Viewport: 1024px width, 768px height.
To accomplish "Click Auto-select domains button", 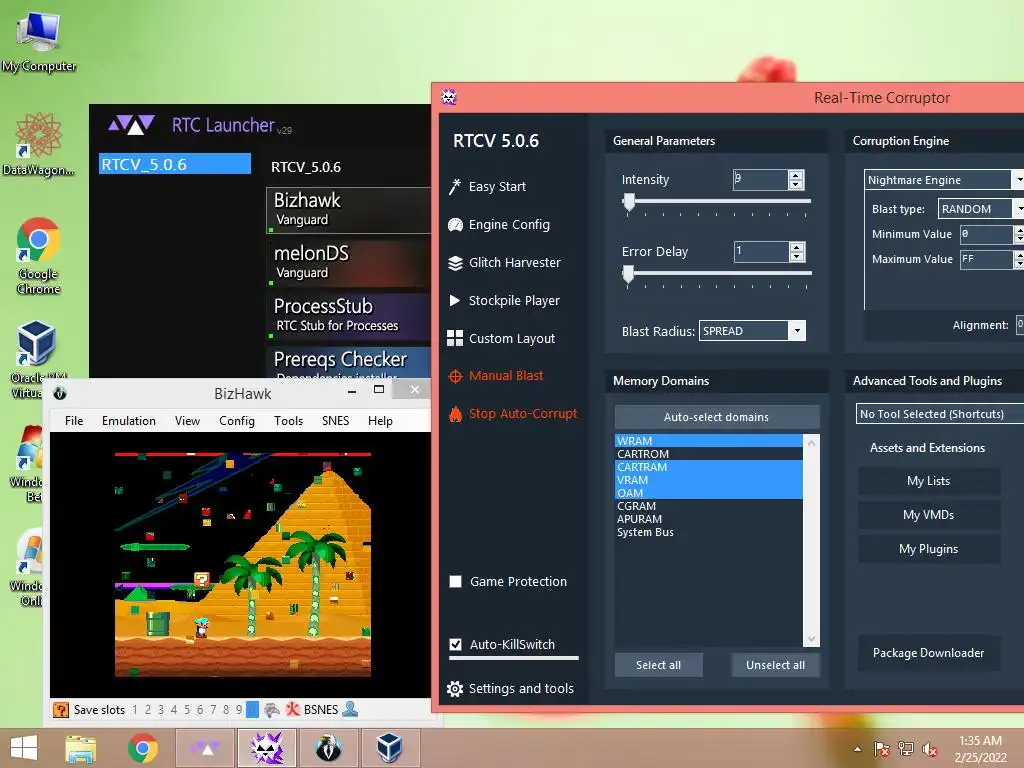I will pos(716,417).
